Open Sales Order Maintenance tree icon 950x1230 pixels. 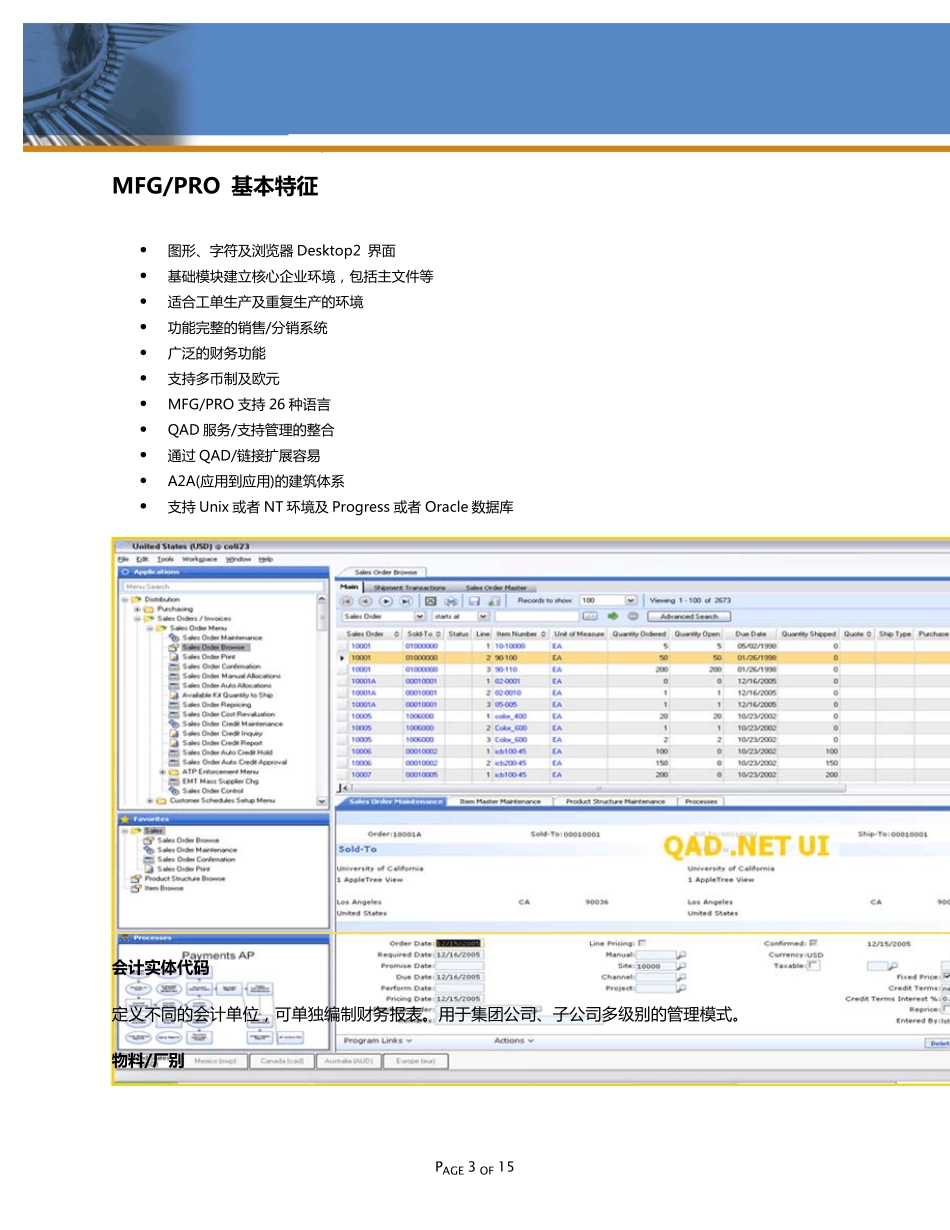[174, 638]
